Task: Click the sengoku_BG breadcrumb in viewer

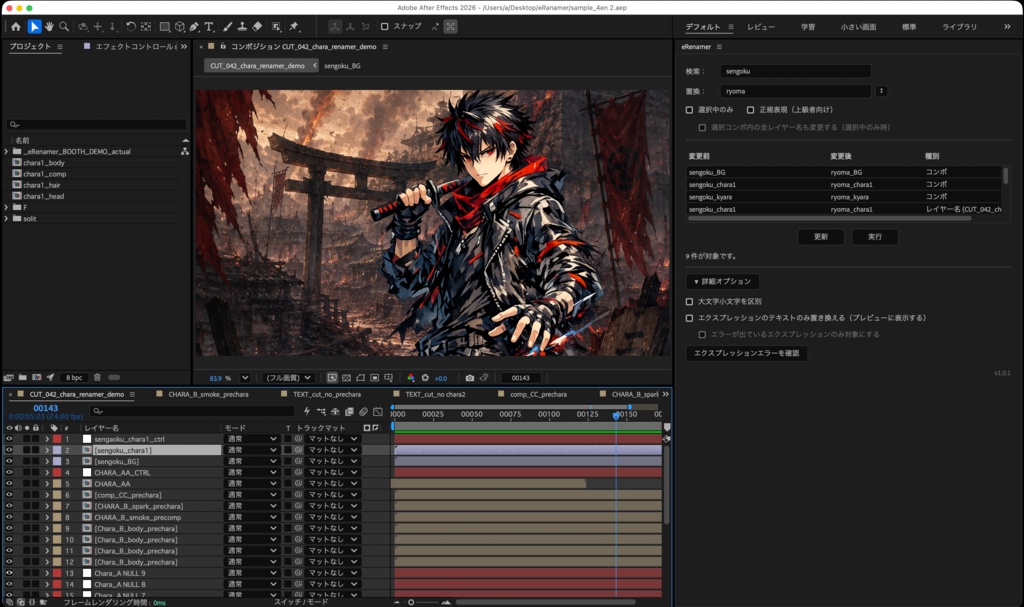Action: [342, 66]
